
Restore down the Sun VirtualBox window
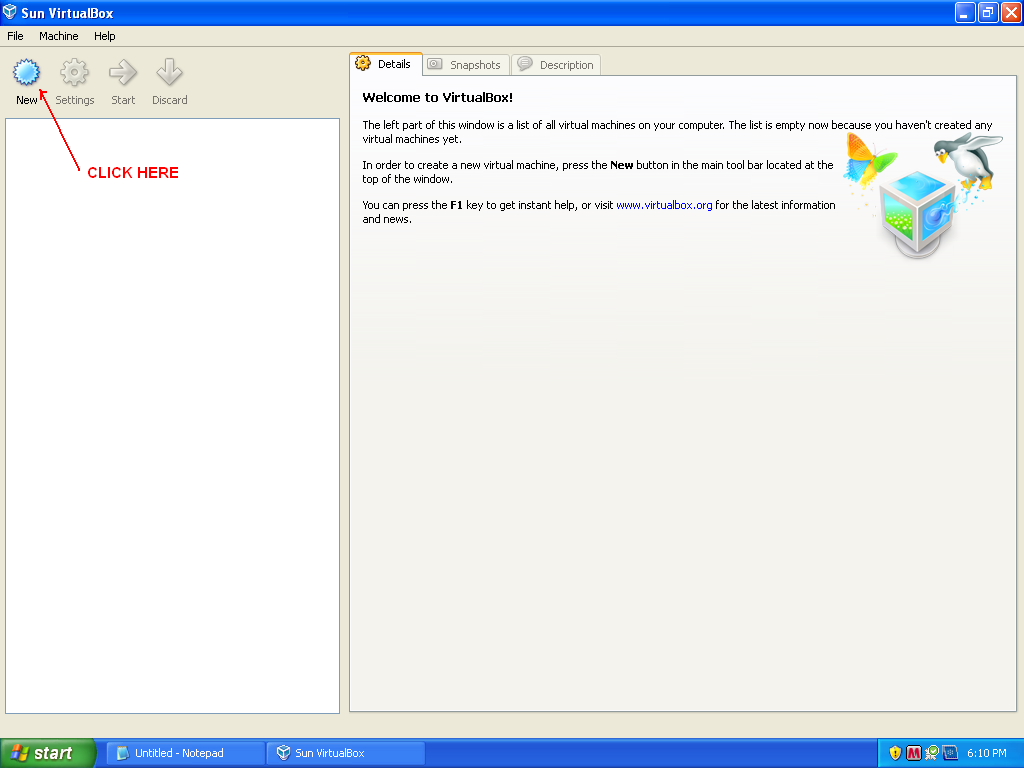(988, 12)
